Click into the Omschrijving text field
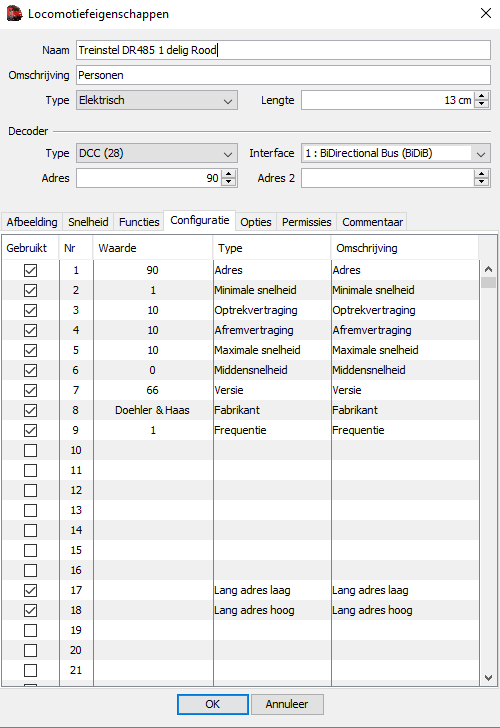Viewport: 500px width, 728px height. click(283, 75)
